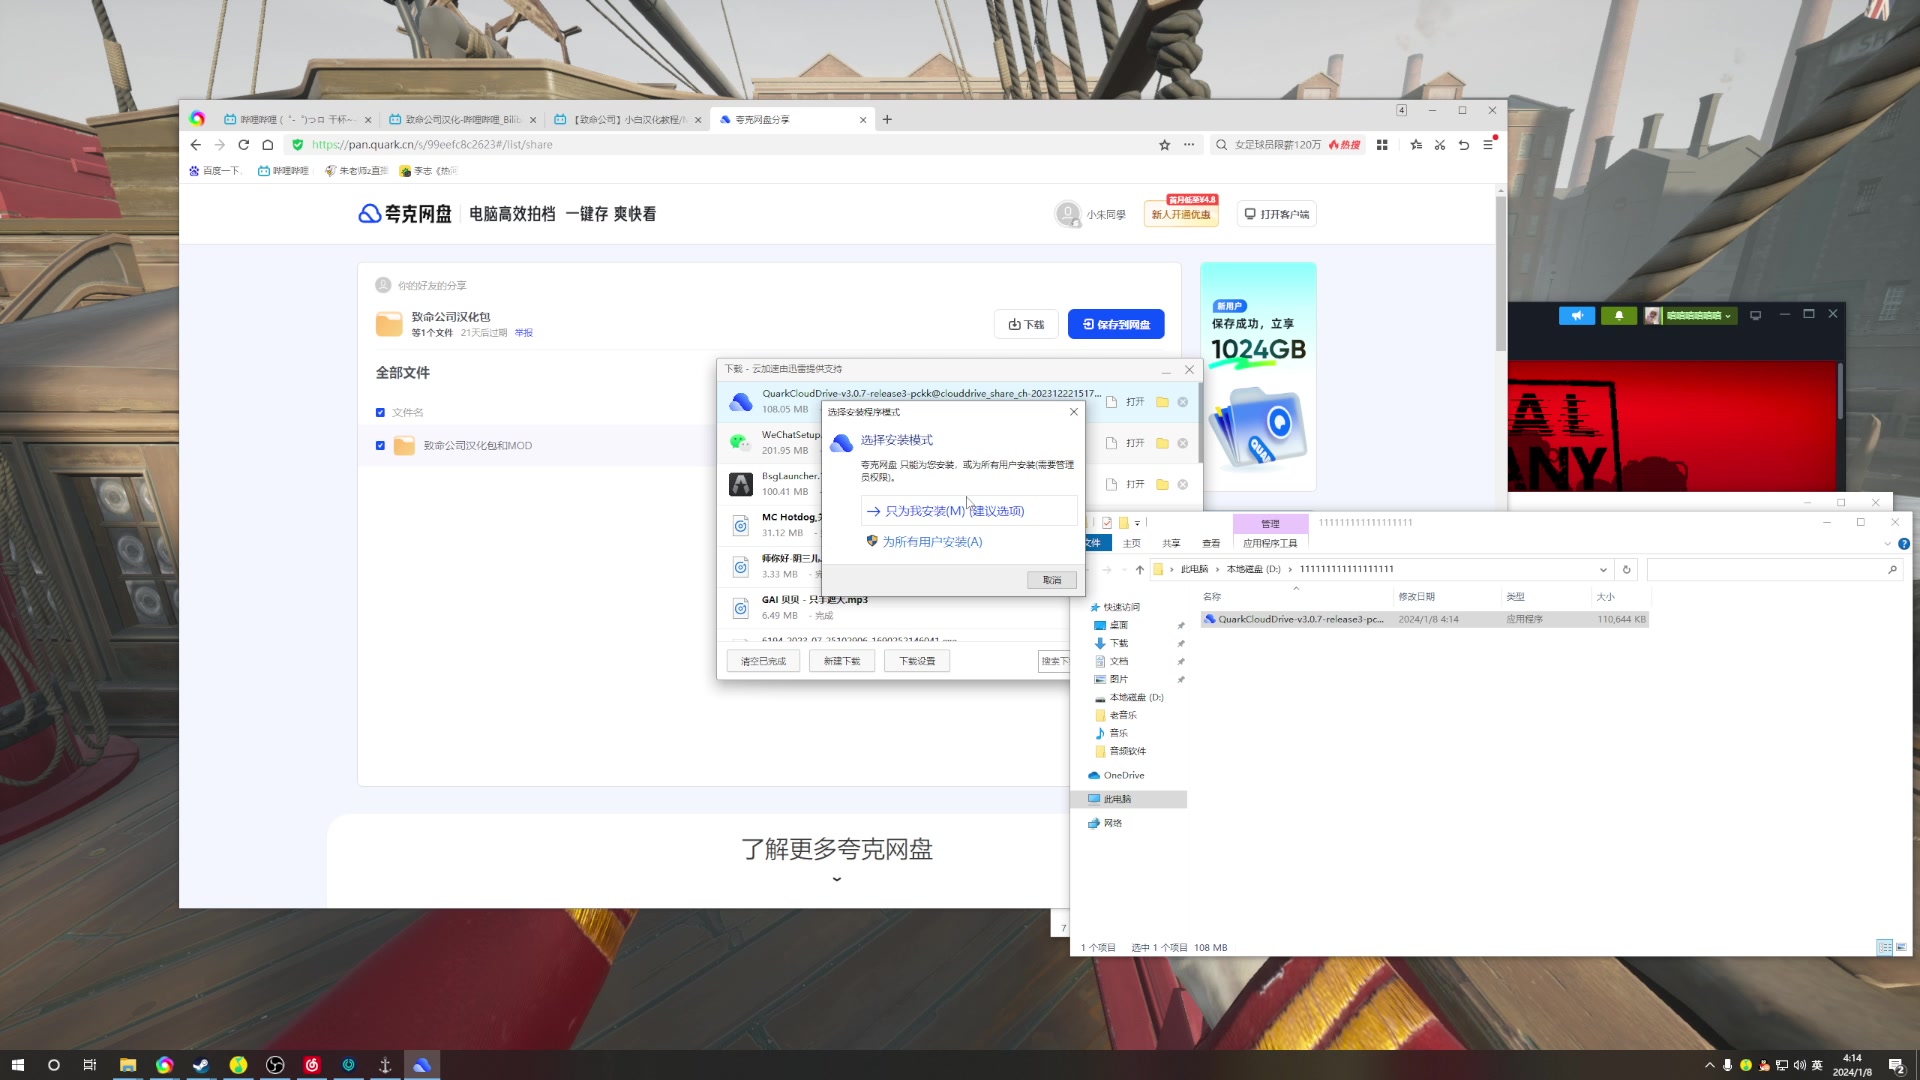
Task: Open Steam from taskbar
Action: pos(201,1065)
